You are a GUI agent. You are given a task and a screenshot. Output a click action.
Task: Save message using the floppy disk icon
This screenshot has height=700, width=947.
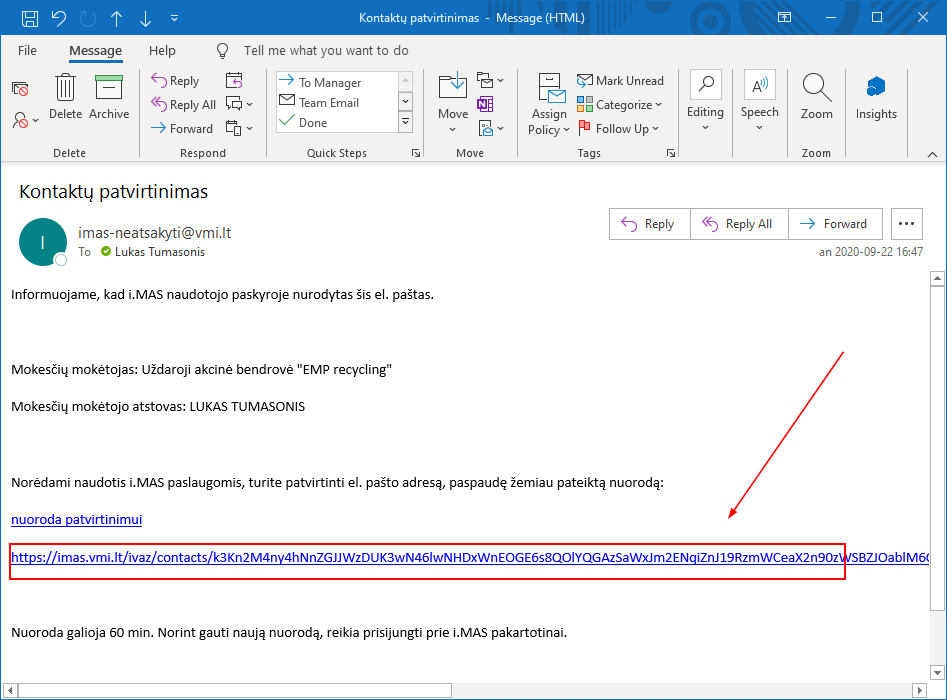coord(30,18)
